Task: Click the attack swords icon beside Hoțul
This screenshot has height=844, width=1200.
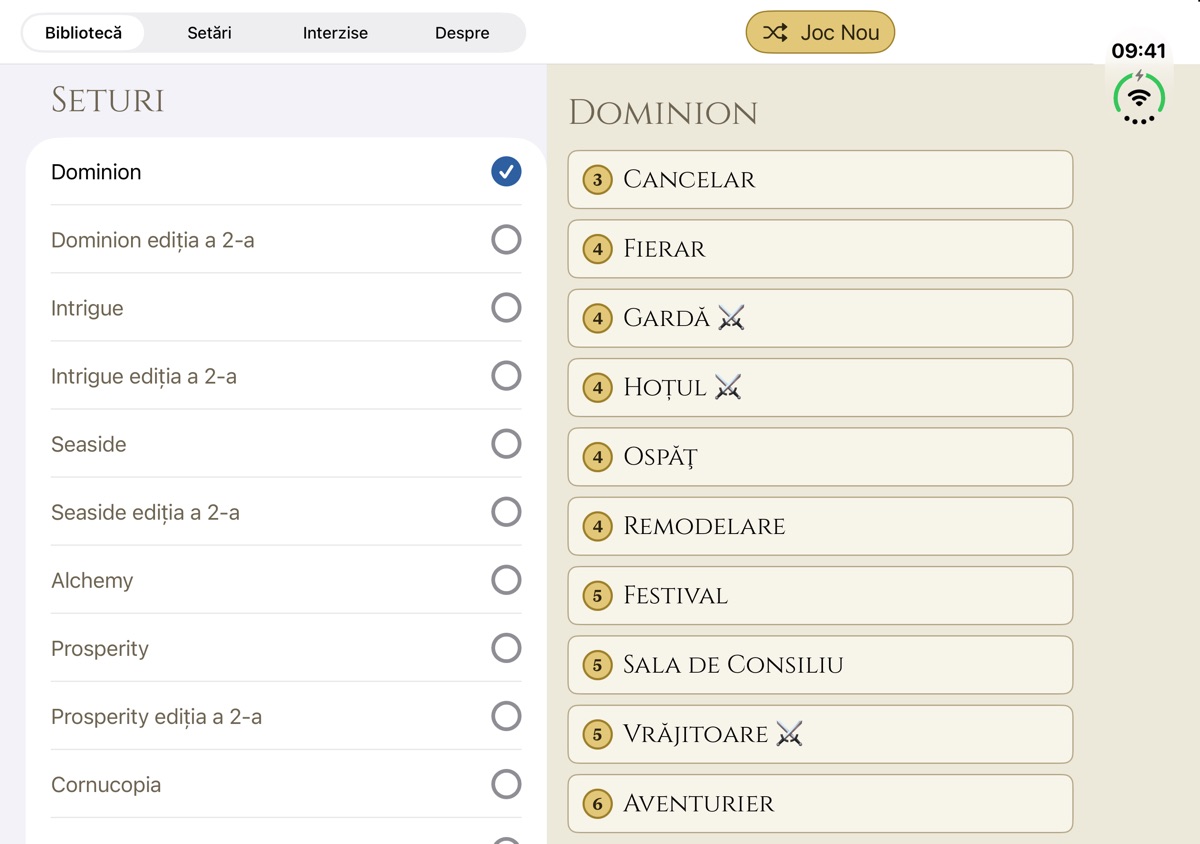Action: pyautogui.click(x=728, y=387)
